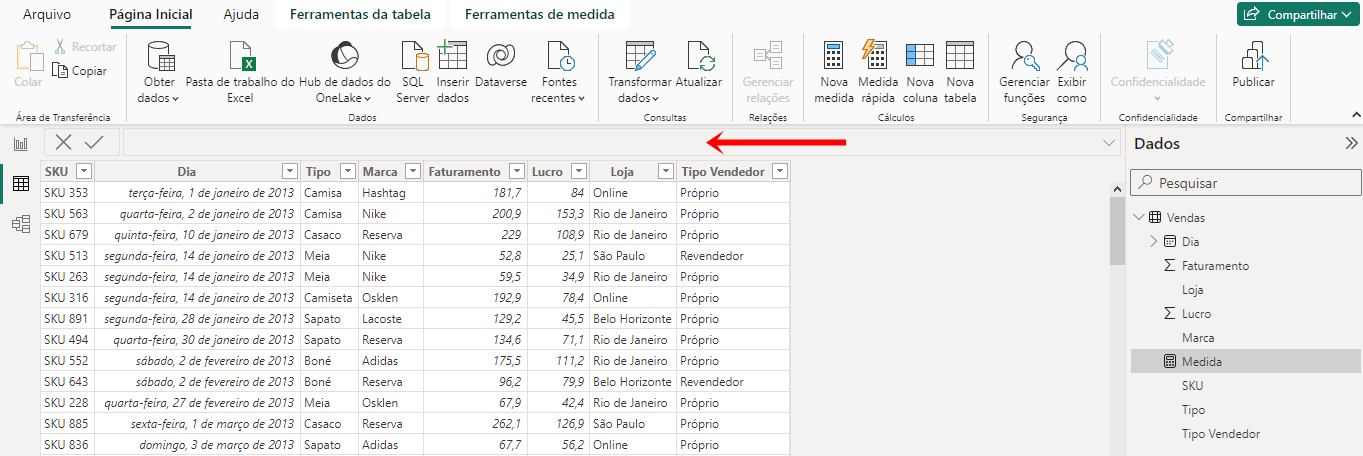The width and height of the screenshot is (1363, 456).
Task: Click the Lacoste cell
Action: (x=391, y=319)
